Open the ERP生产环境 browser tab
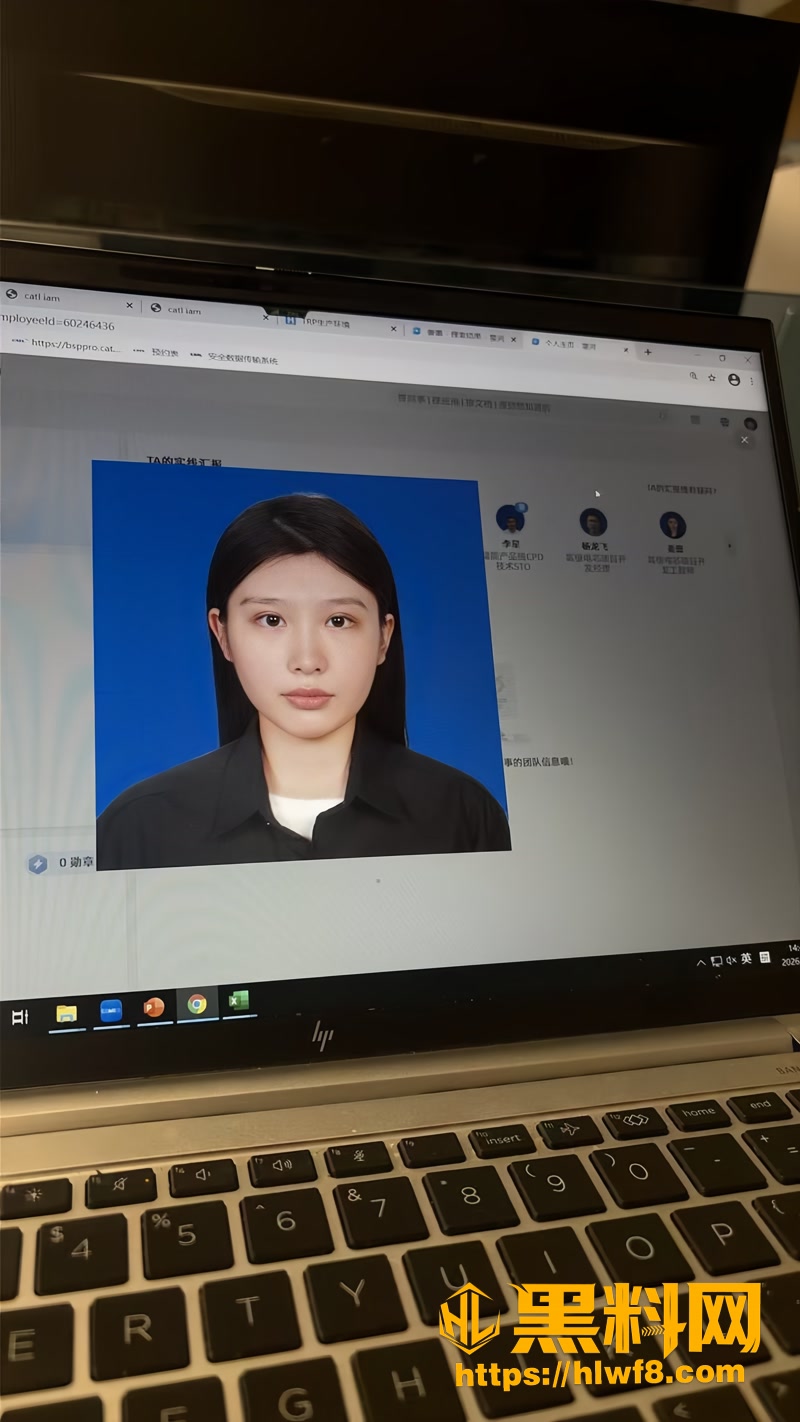Image resolution: width=800 pixels, height=1422 pixels. 340,323
